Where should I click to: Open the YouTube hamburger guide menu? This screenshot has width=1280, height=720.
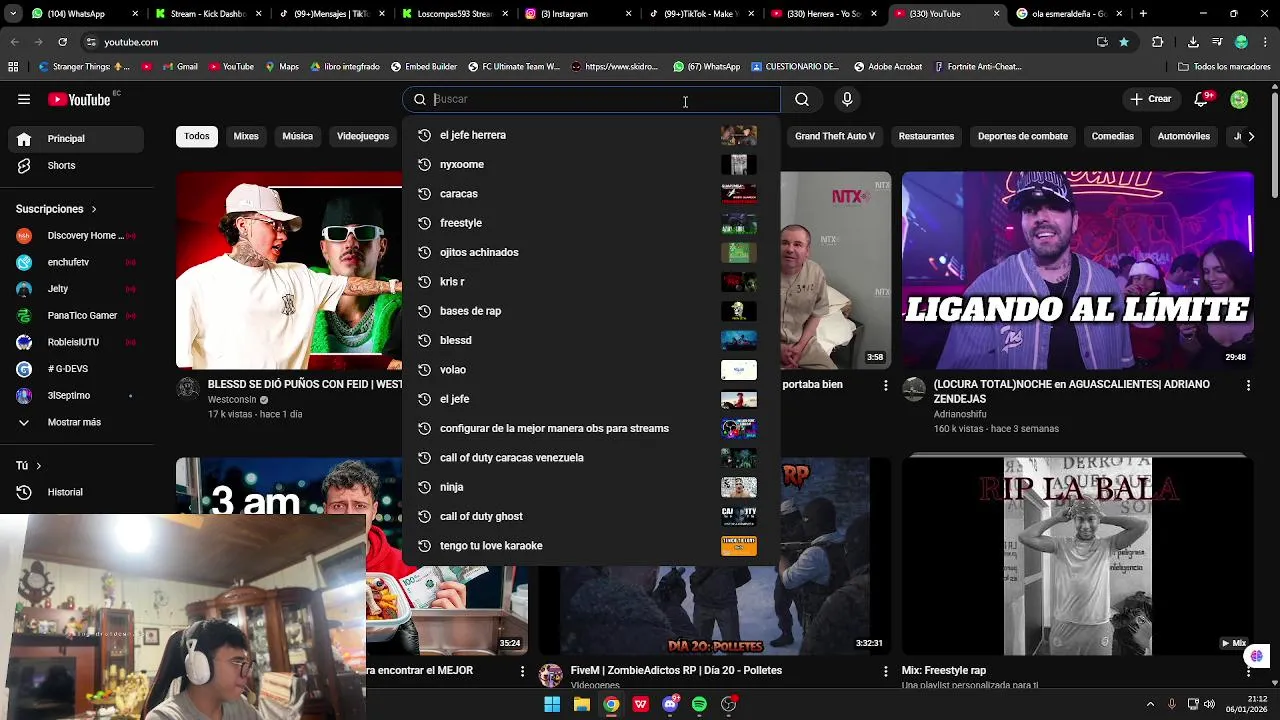pyautogui.click(x=24, y=99)
